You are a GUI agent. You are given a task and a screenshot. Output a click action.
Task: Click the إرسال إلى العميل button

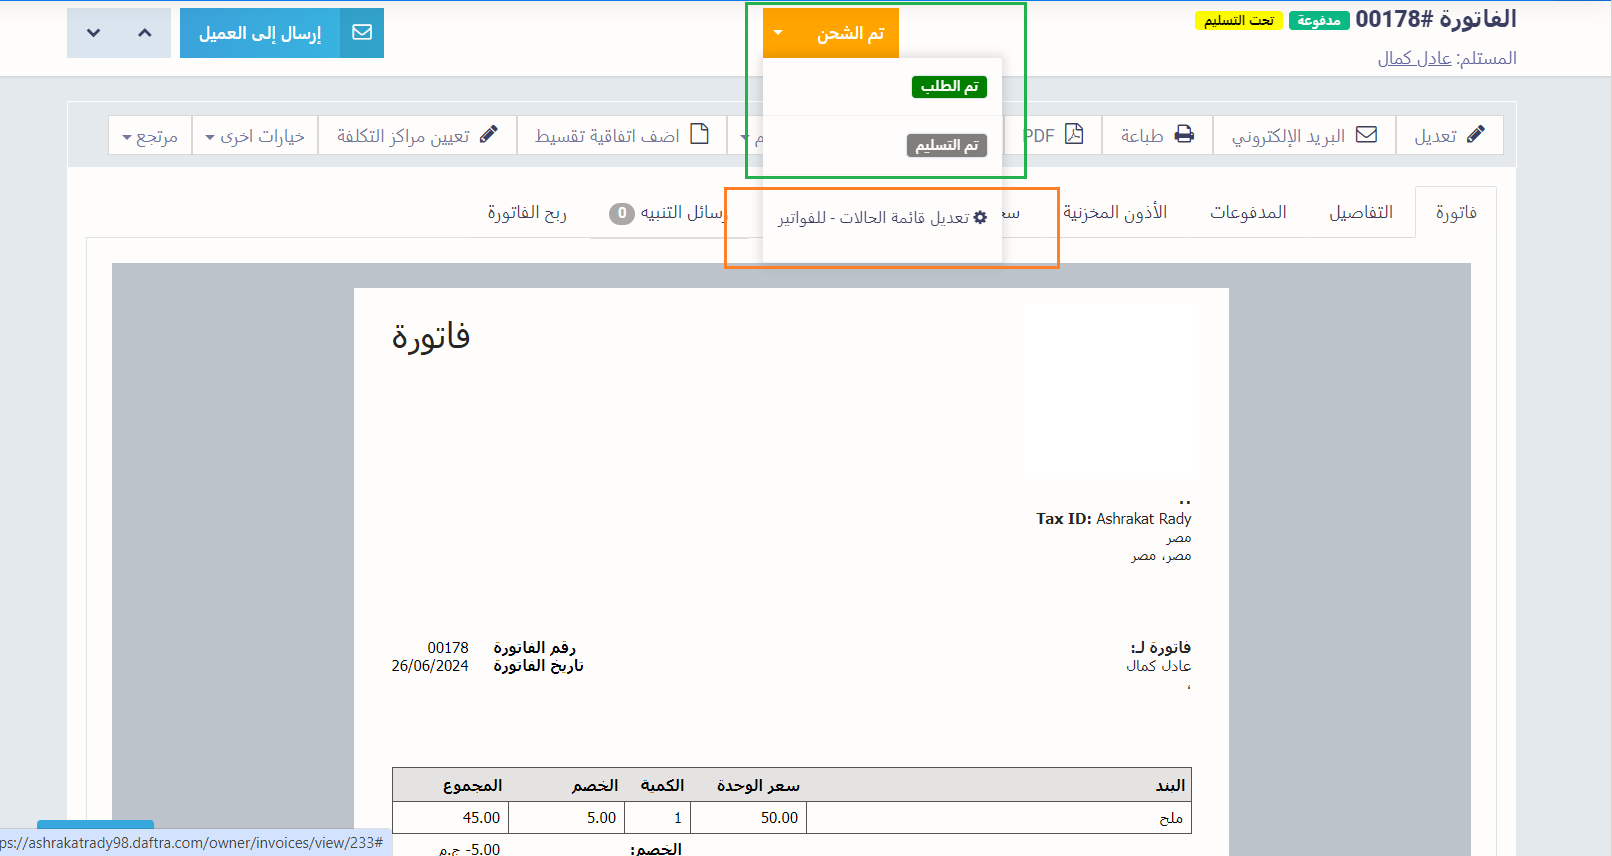pyautogui.click(x=260, y=33)
